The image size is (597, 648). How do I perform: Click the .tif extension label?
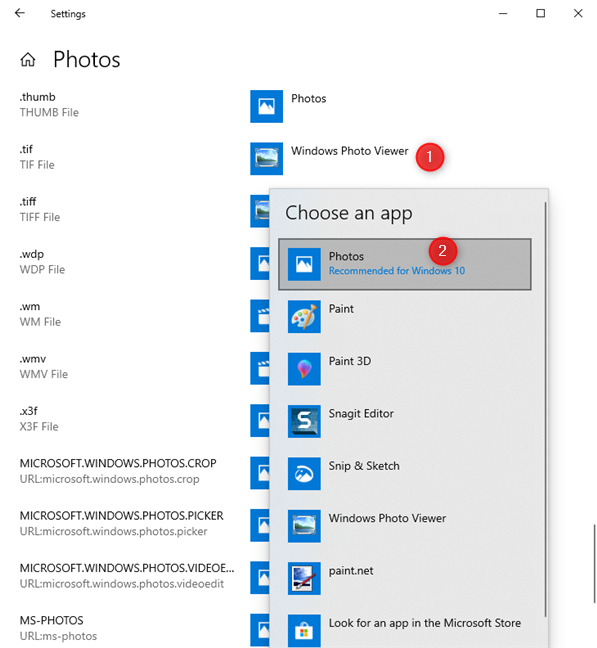coord(26,149)
